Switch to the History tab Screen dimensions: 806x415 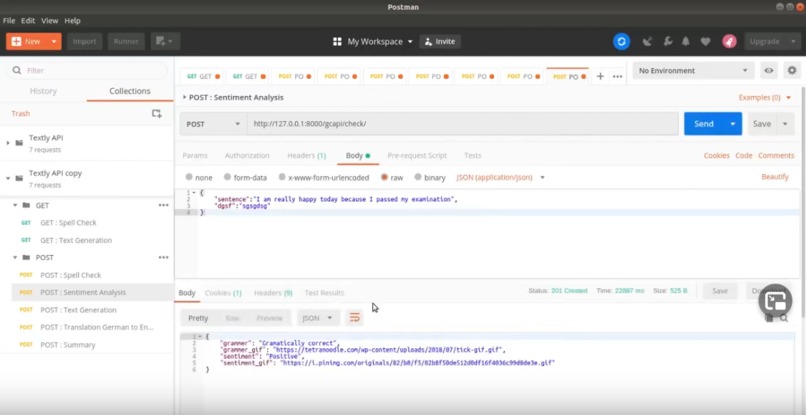[x=43, y=91]
